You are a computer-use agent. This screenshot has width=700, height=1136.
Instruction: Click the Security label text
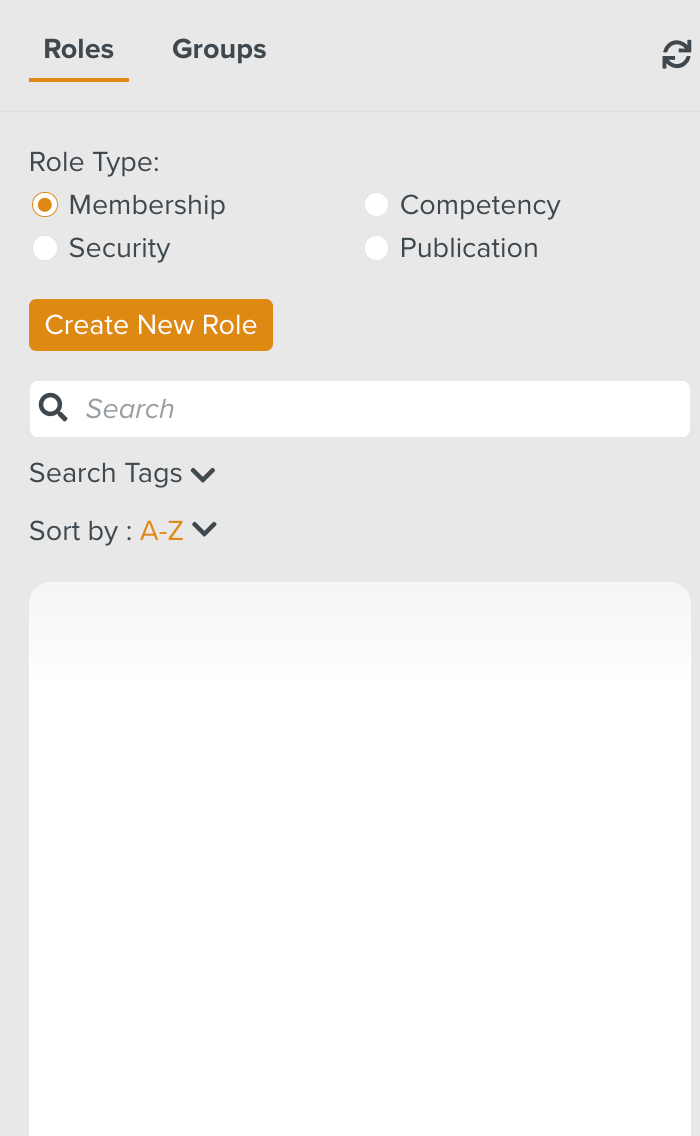pyautogui.click(x=119, y=248)
